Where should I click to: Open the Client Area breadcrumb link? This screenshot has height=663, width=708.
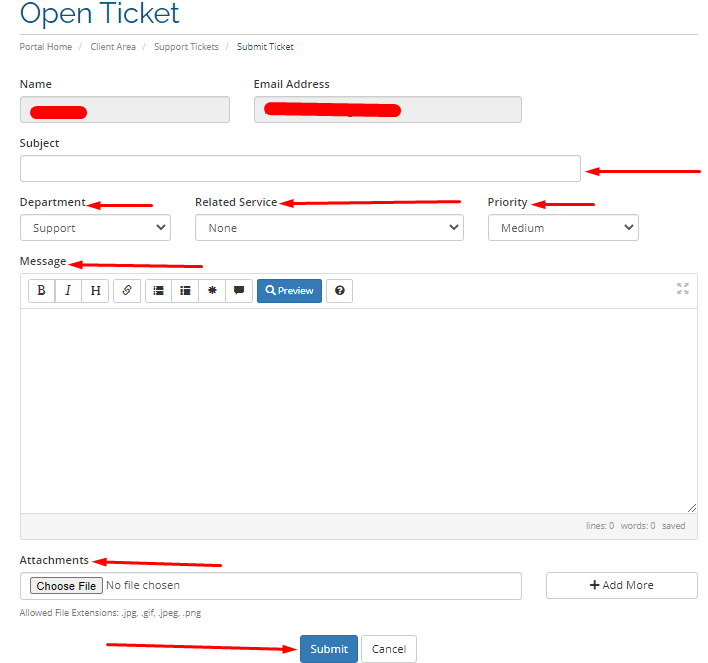coord(113,47)
